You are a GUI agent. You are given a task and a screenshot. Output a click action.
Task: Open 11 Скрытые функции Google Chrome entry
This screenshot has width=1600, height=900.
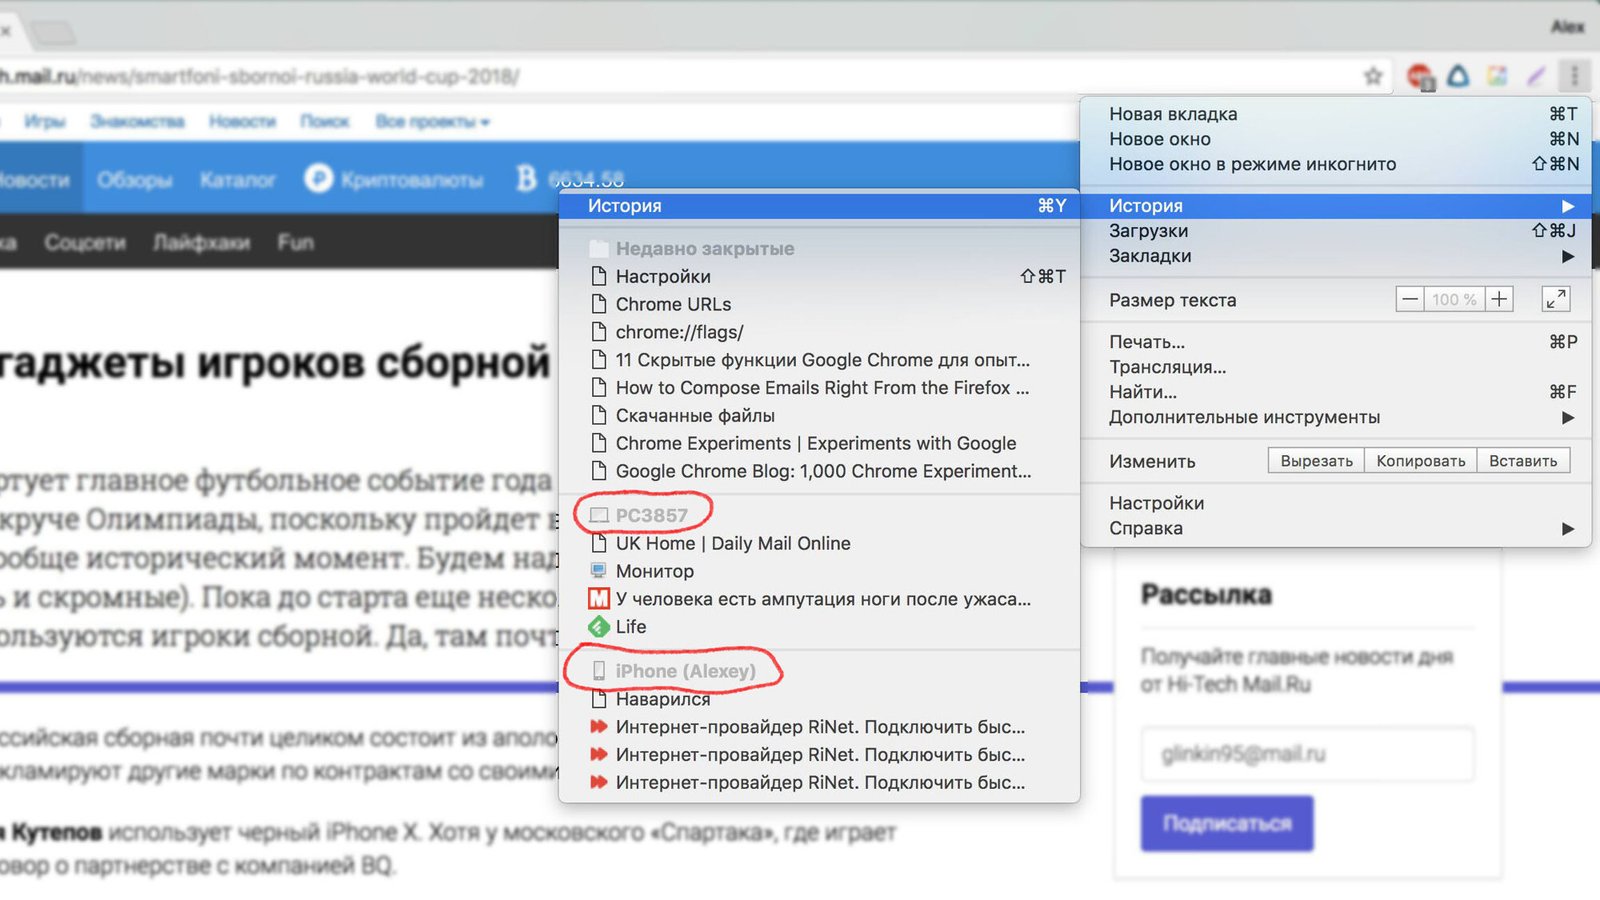pyautogui.click(x=819, y=360)
